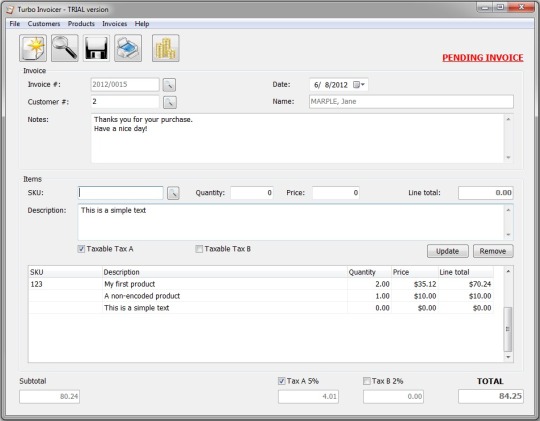Click the Price input field
Screen dimensions: 540x421
(336, 193)
